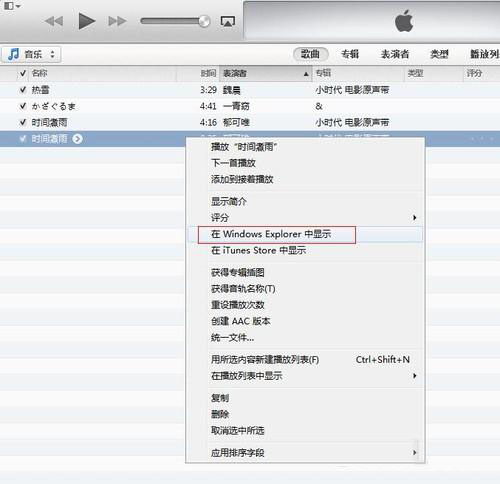Open the 音乐 library selector dropdown
Screen dimensions: 500x484
(31, 54)
